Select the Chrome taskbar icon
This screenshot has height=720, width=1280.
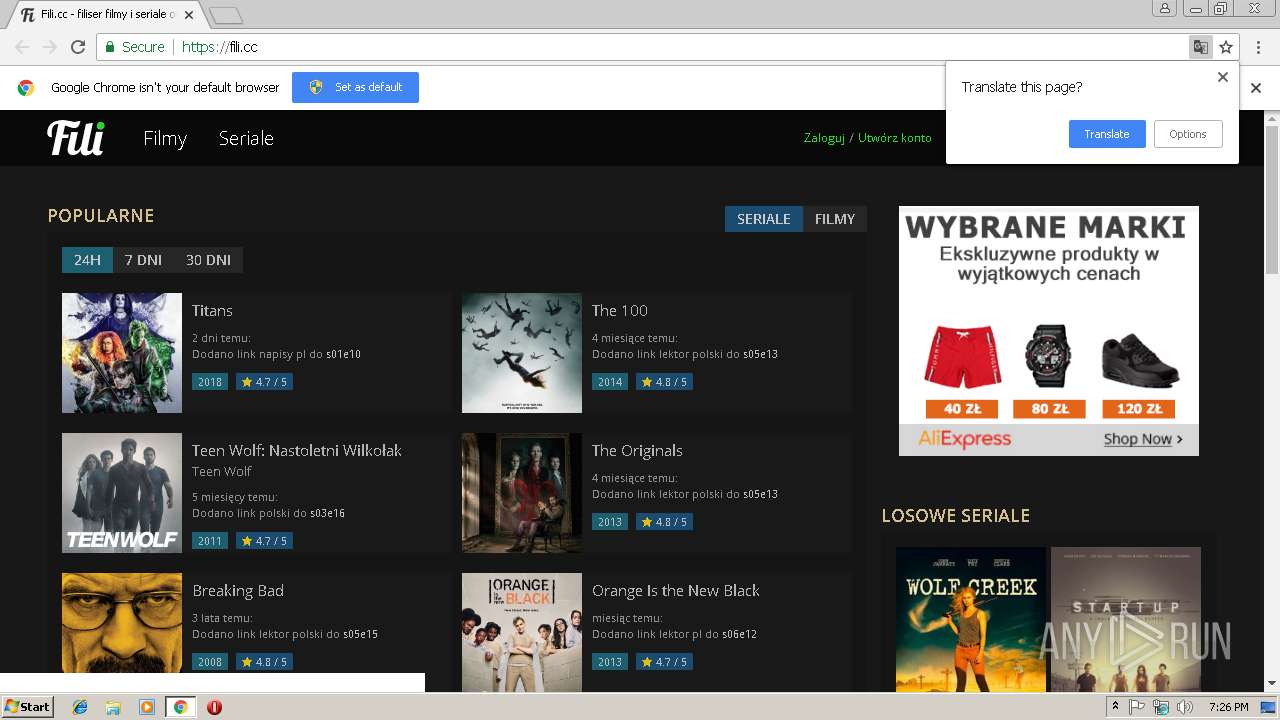click(180, 707)
